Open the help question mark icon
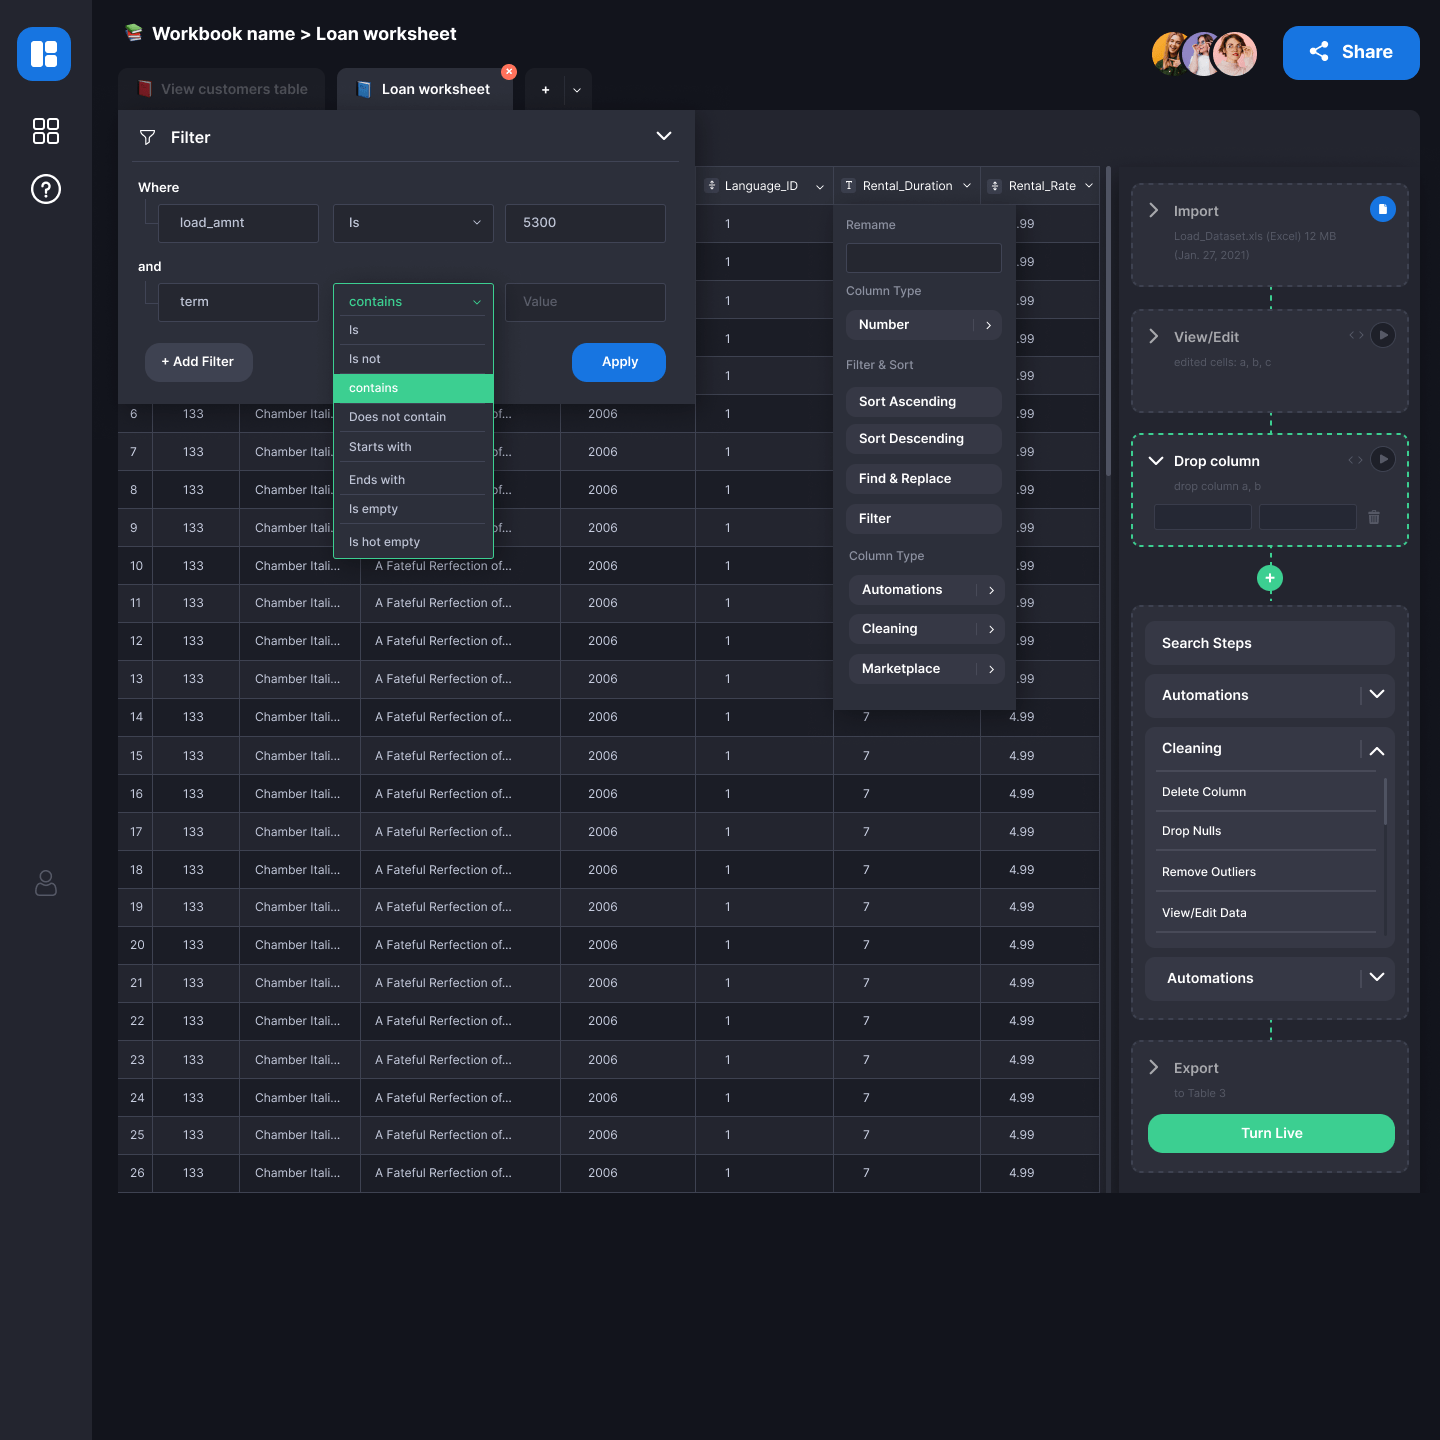Screen dimensions: 1440x1440 coord(46,189)
